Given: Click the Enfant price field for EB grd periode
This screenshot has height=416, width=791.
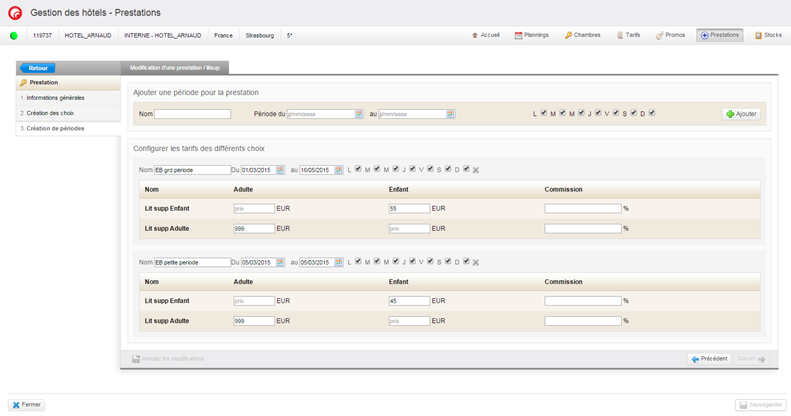Looking at the screenshot, I should pos(409,208).
